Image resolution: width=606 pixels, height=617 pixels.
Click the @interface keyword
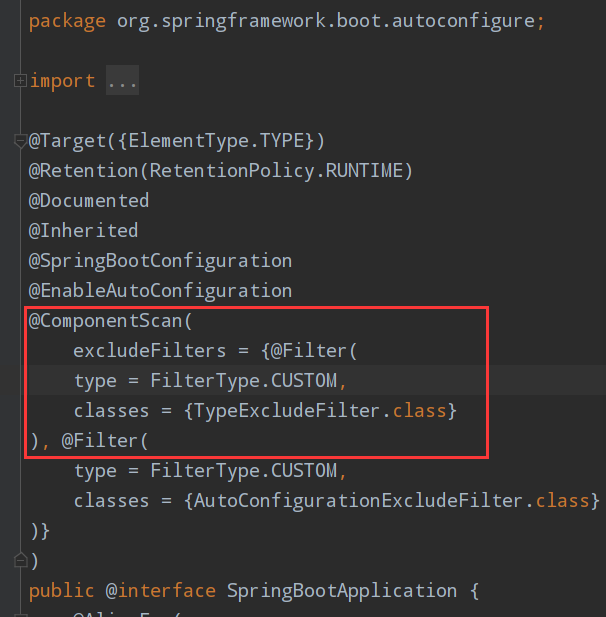161,591
